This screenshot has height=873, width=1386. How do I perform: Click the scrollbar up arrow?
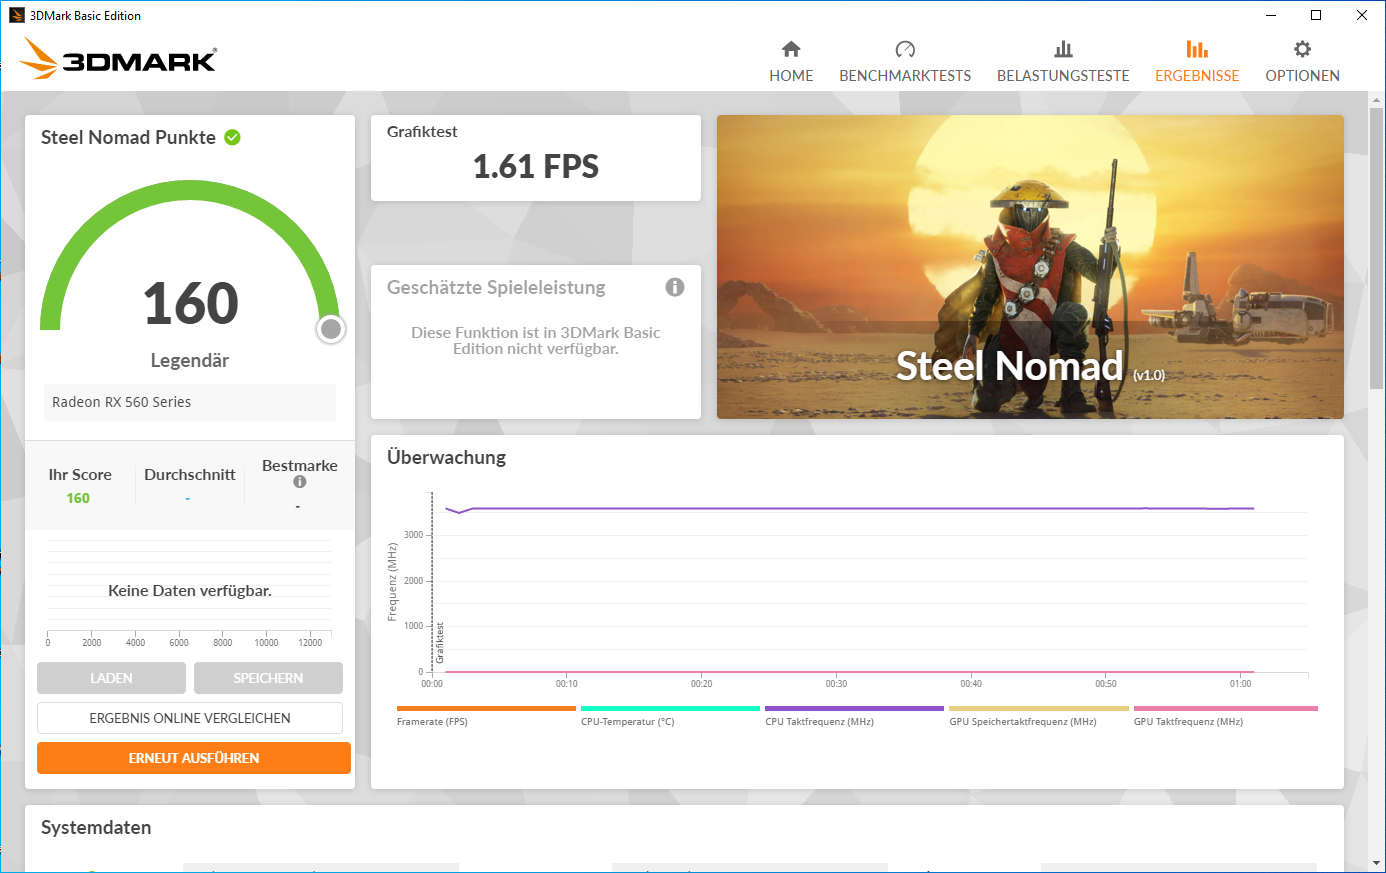coord(1377,100)
